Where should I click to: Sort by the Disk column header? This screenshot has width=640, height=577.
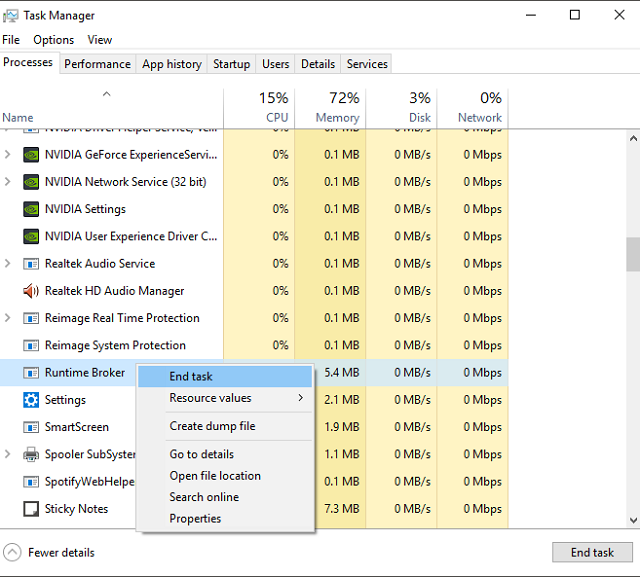401,108
